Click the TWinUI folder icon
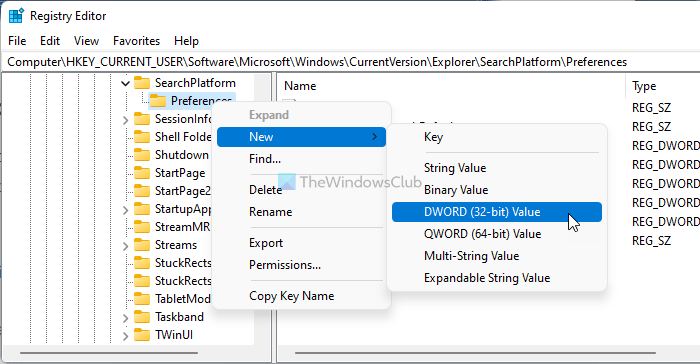Screen dimensions: 700x364 pos(142,335)
